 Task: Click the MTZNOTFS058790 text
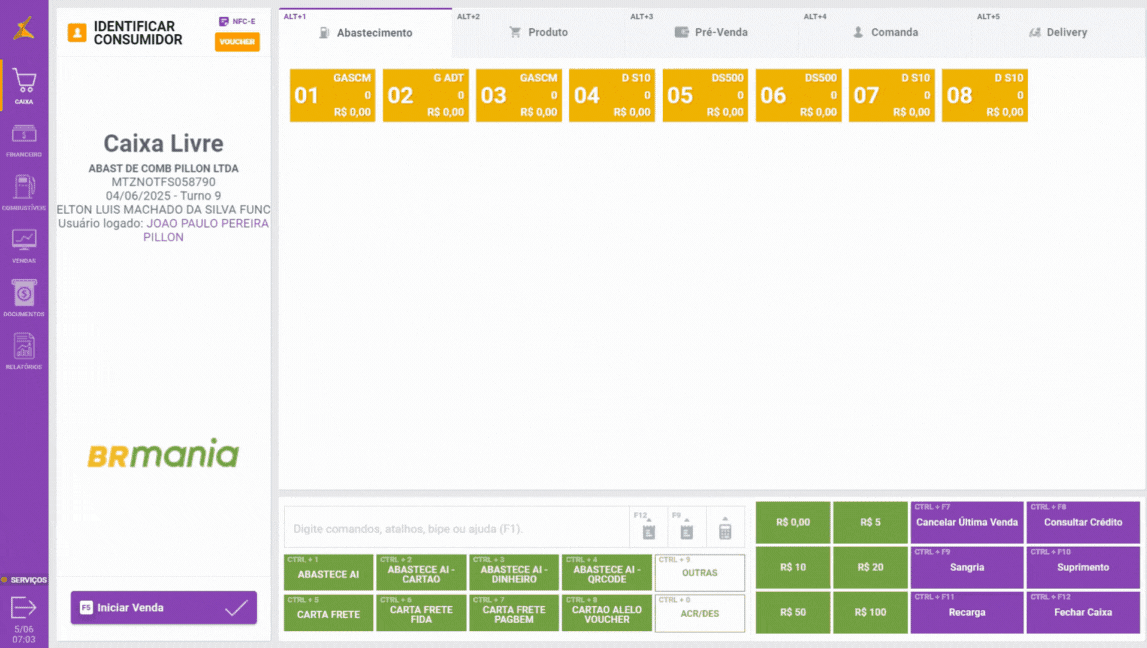[x=163, y=182]
